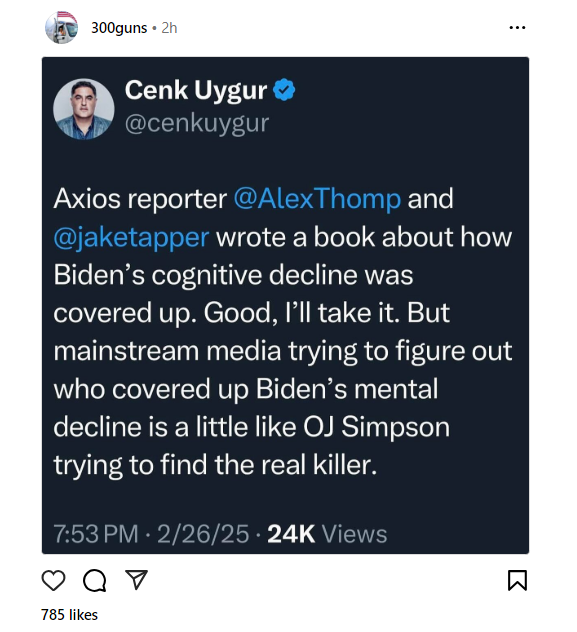Click the blue verified checkmark badge
The height and width of the screenshot is (632, 577).
tap(284, 90)
